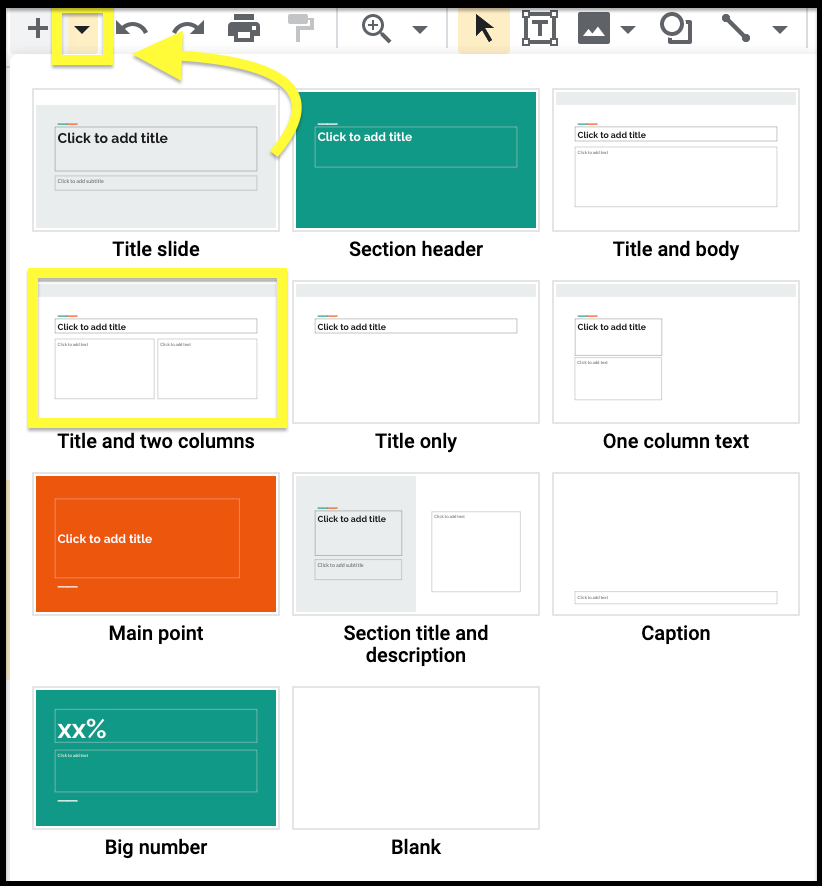Click the 'Section header' label

(x=416, y=249)
